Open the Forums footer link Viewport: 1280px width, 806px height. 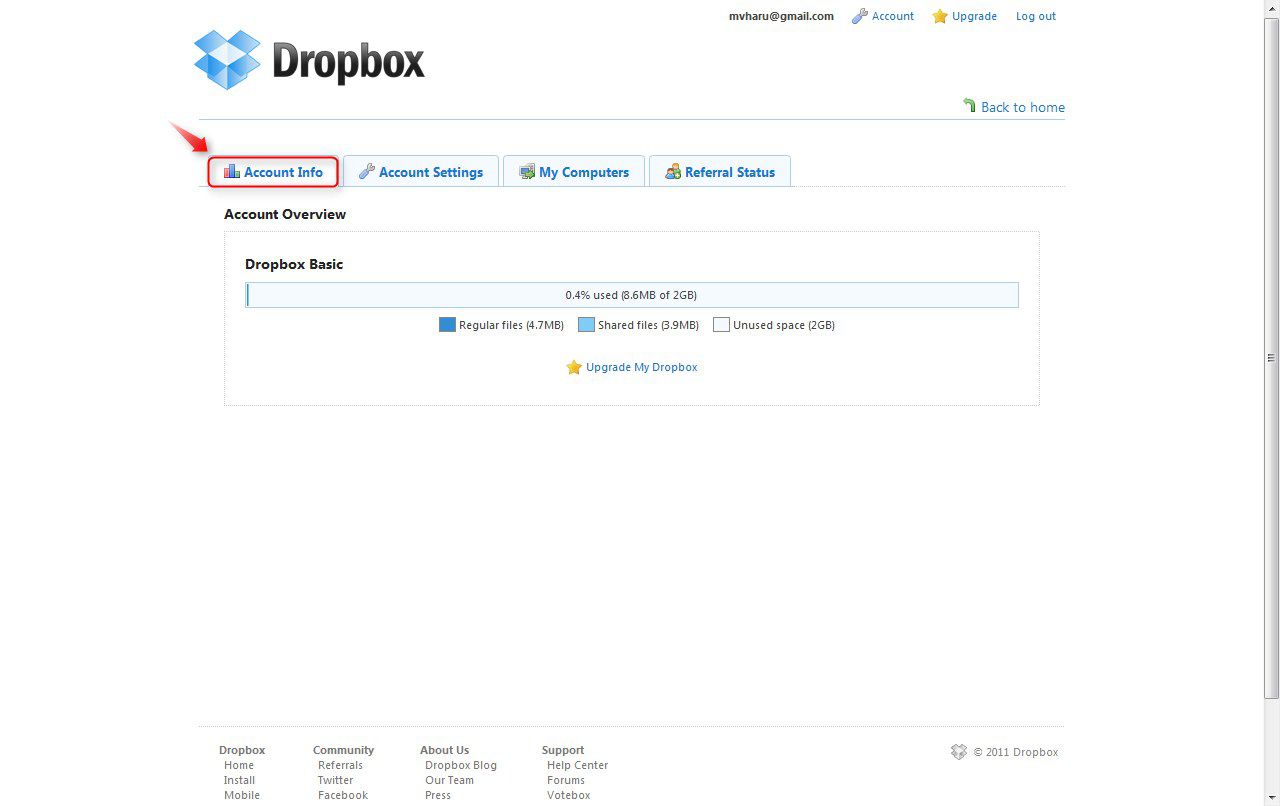click(x=566, y=780)
